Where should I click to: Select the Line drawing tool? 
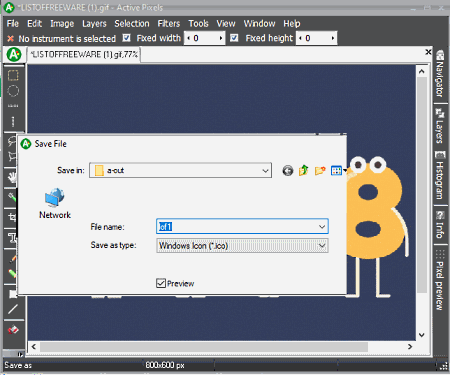coord(13,309)
